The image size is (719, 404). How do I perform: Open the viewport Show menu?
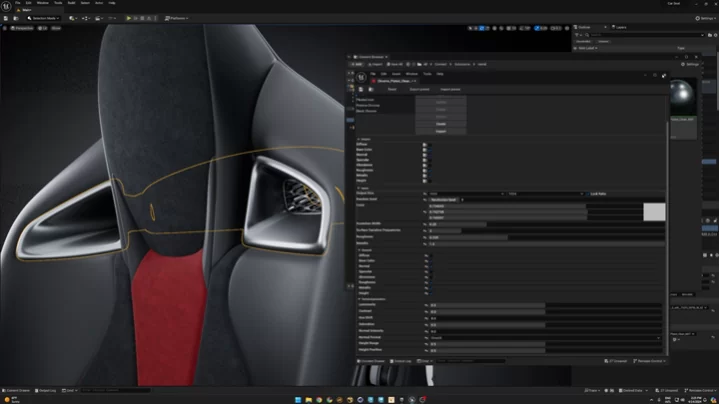pyautogui.click(x=56, y=28)
